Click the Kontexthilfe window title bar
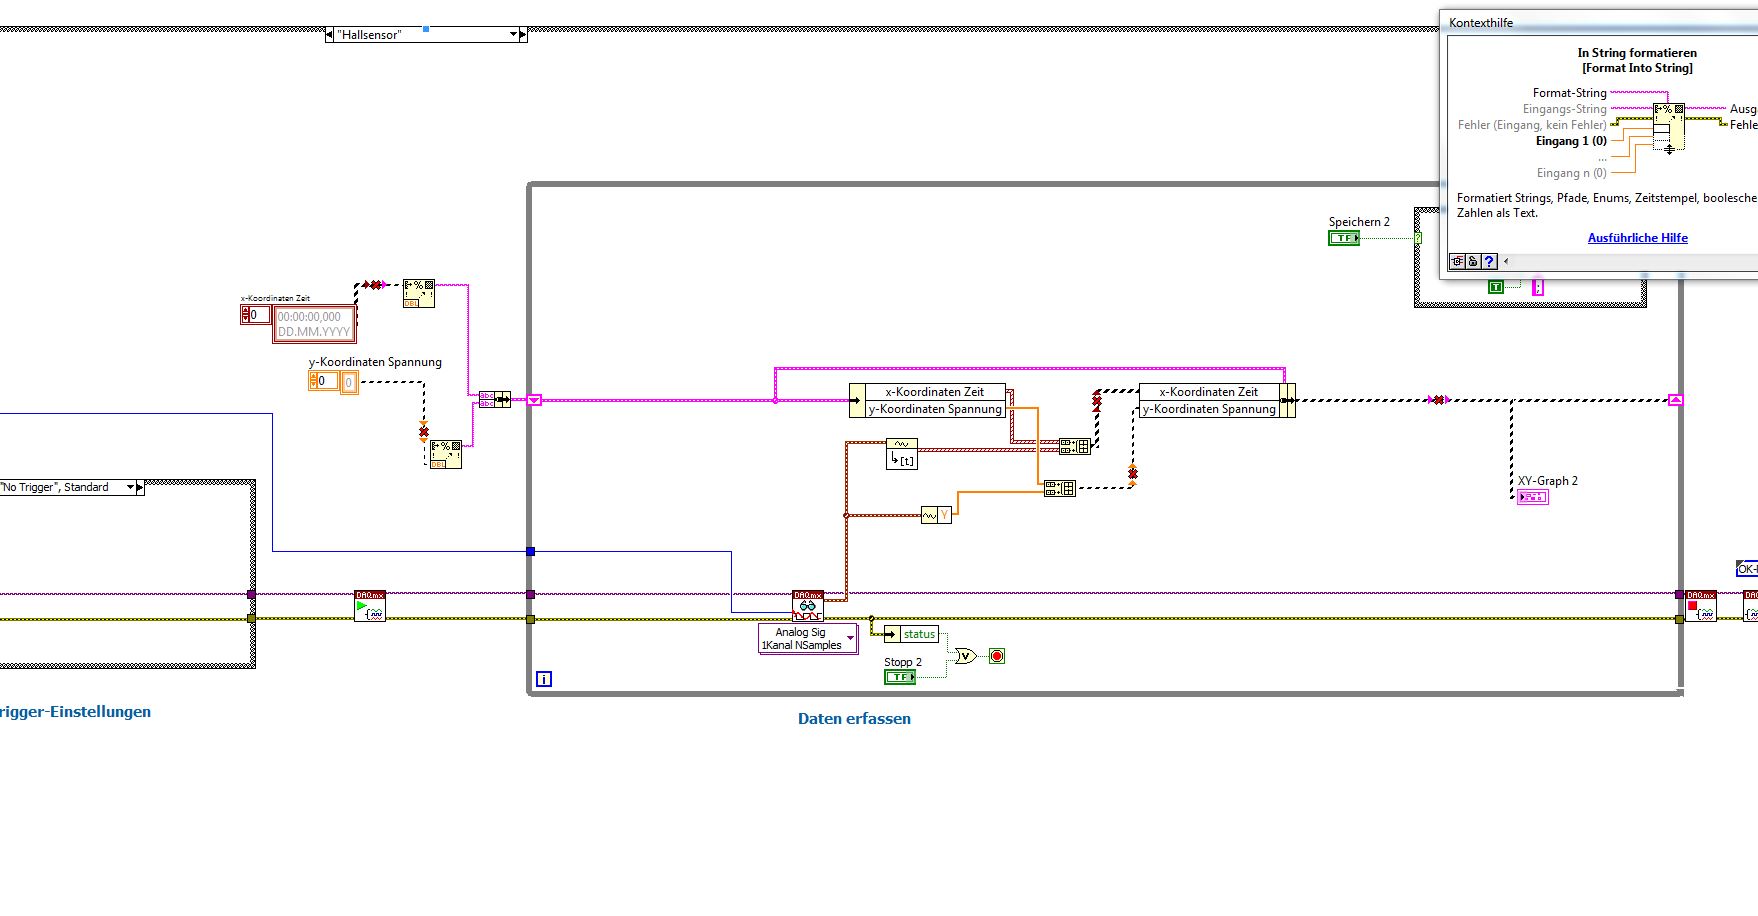 1598,23
